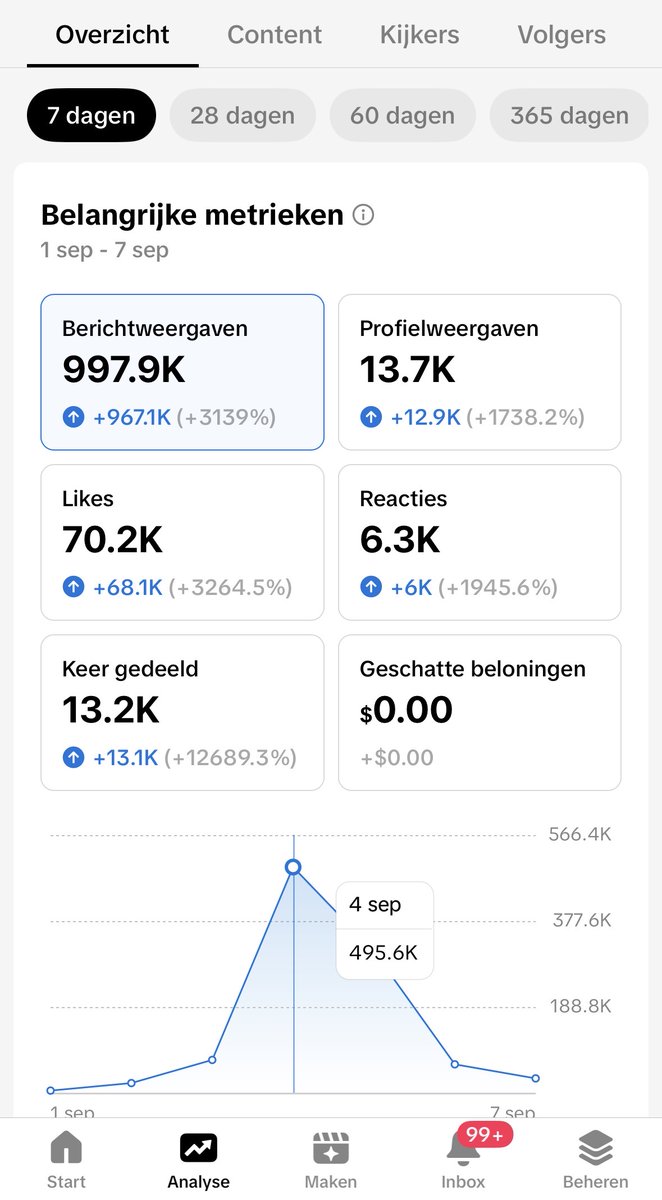Click the date range '1 sep - 7 sep'
The image size is (662, 1200).
(x=105, y=250)
